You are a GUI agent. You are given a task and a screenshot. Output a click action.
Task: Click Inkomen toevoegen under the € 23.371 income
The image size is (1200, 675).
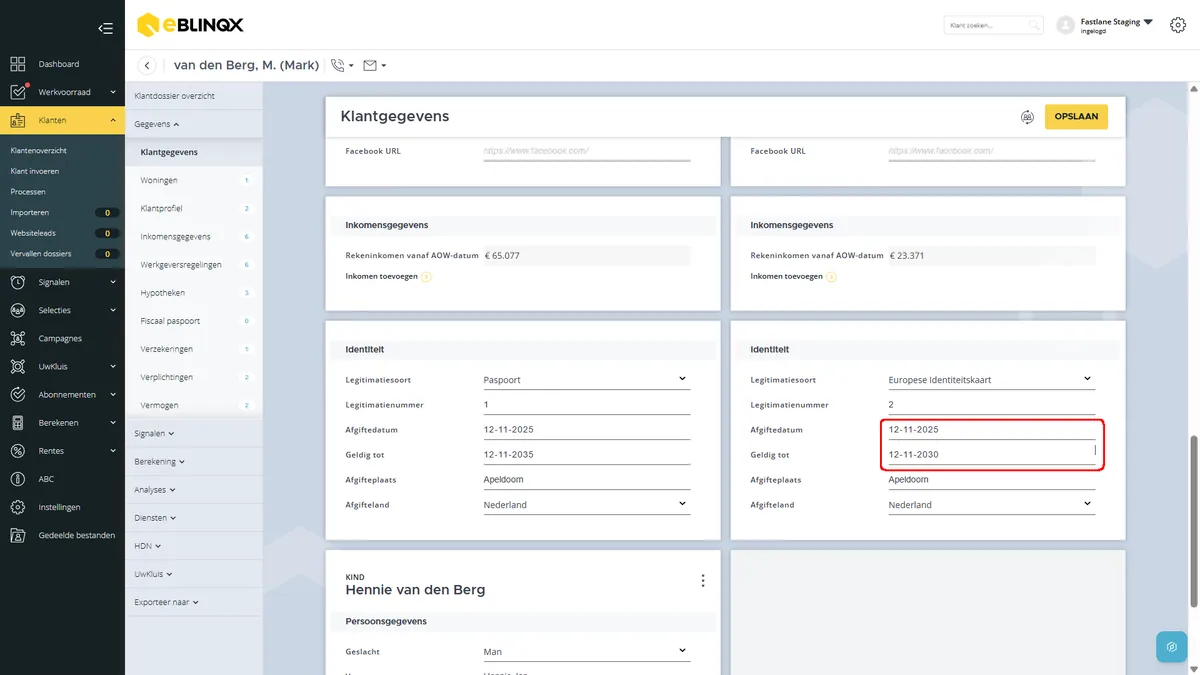click(789, 276)
